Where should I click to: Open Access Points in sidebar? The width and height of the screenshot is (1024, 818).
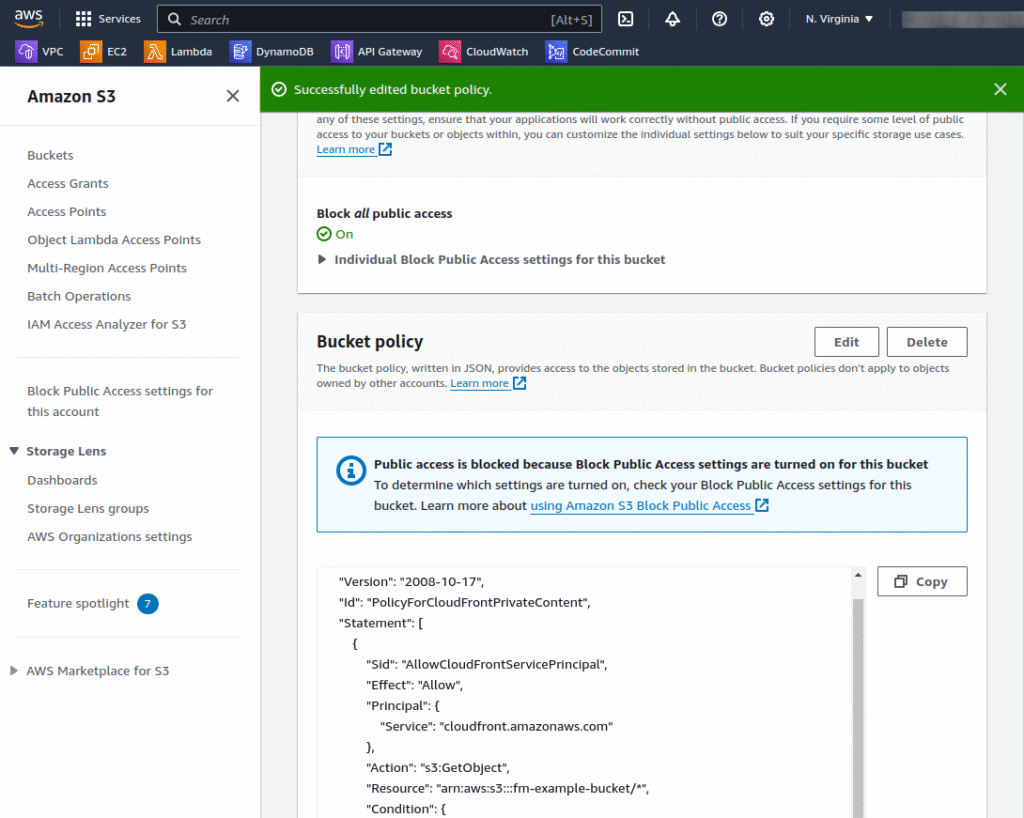point(67,212)
